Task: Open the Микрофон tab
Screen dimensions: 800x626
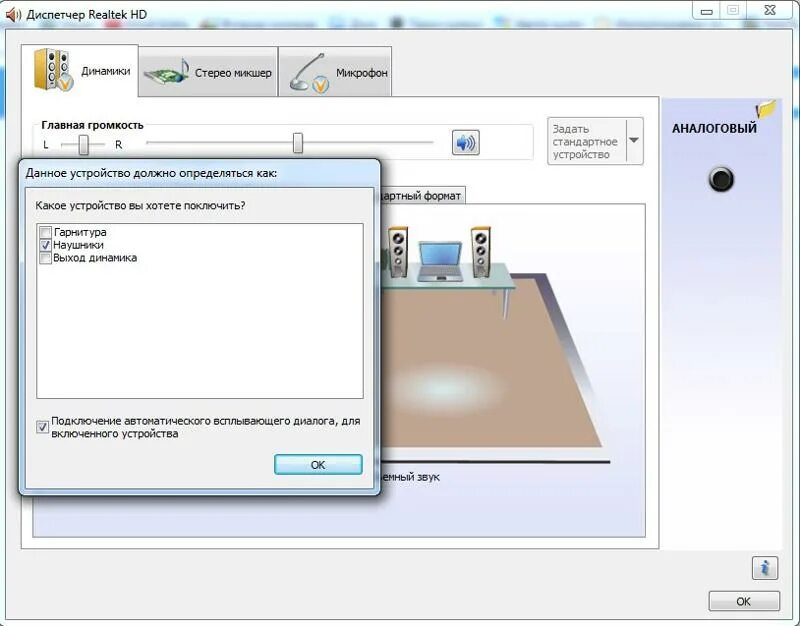Action: click(x=335, y=72)
